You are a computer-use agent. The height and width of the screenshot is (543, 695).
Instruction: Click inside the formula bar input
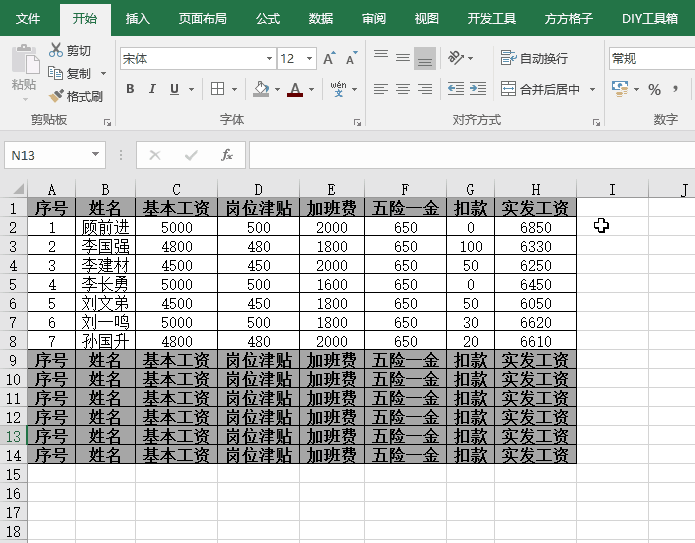coord(472,155)
